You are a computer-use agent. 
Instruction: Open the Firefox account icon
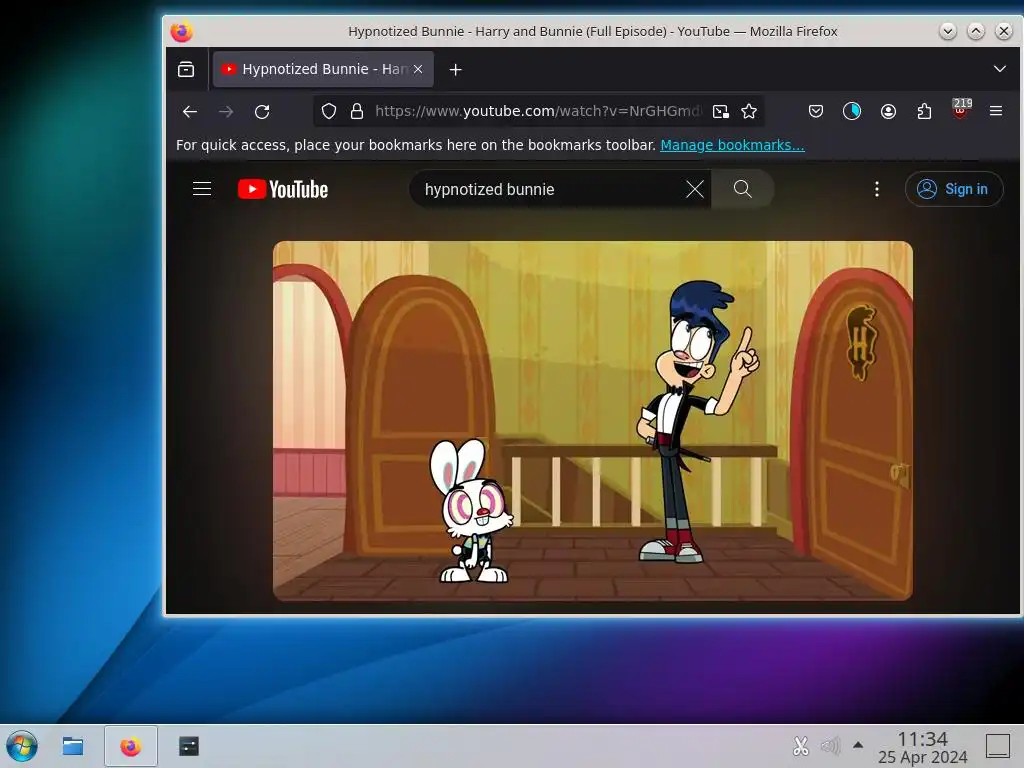[x=888, y=112]
